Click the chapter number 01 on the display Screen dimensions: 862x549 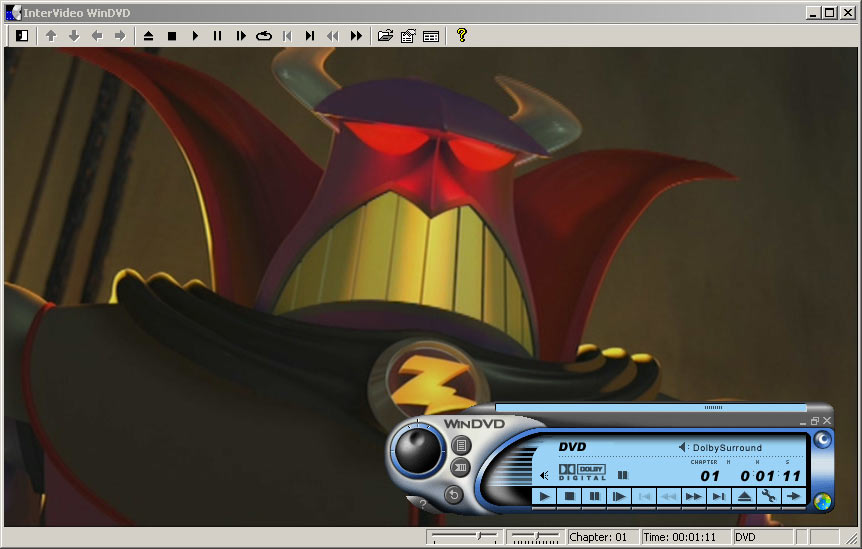click(x=710, y=476)
